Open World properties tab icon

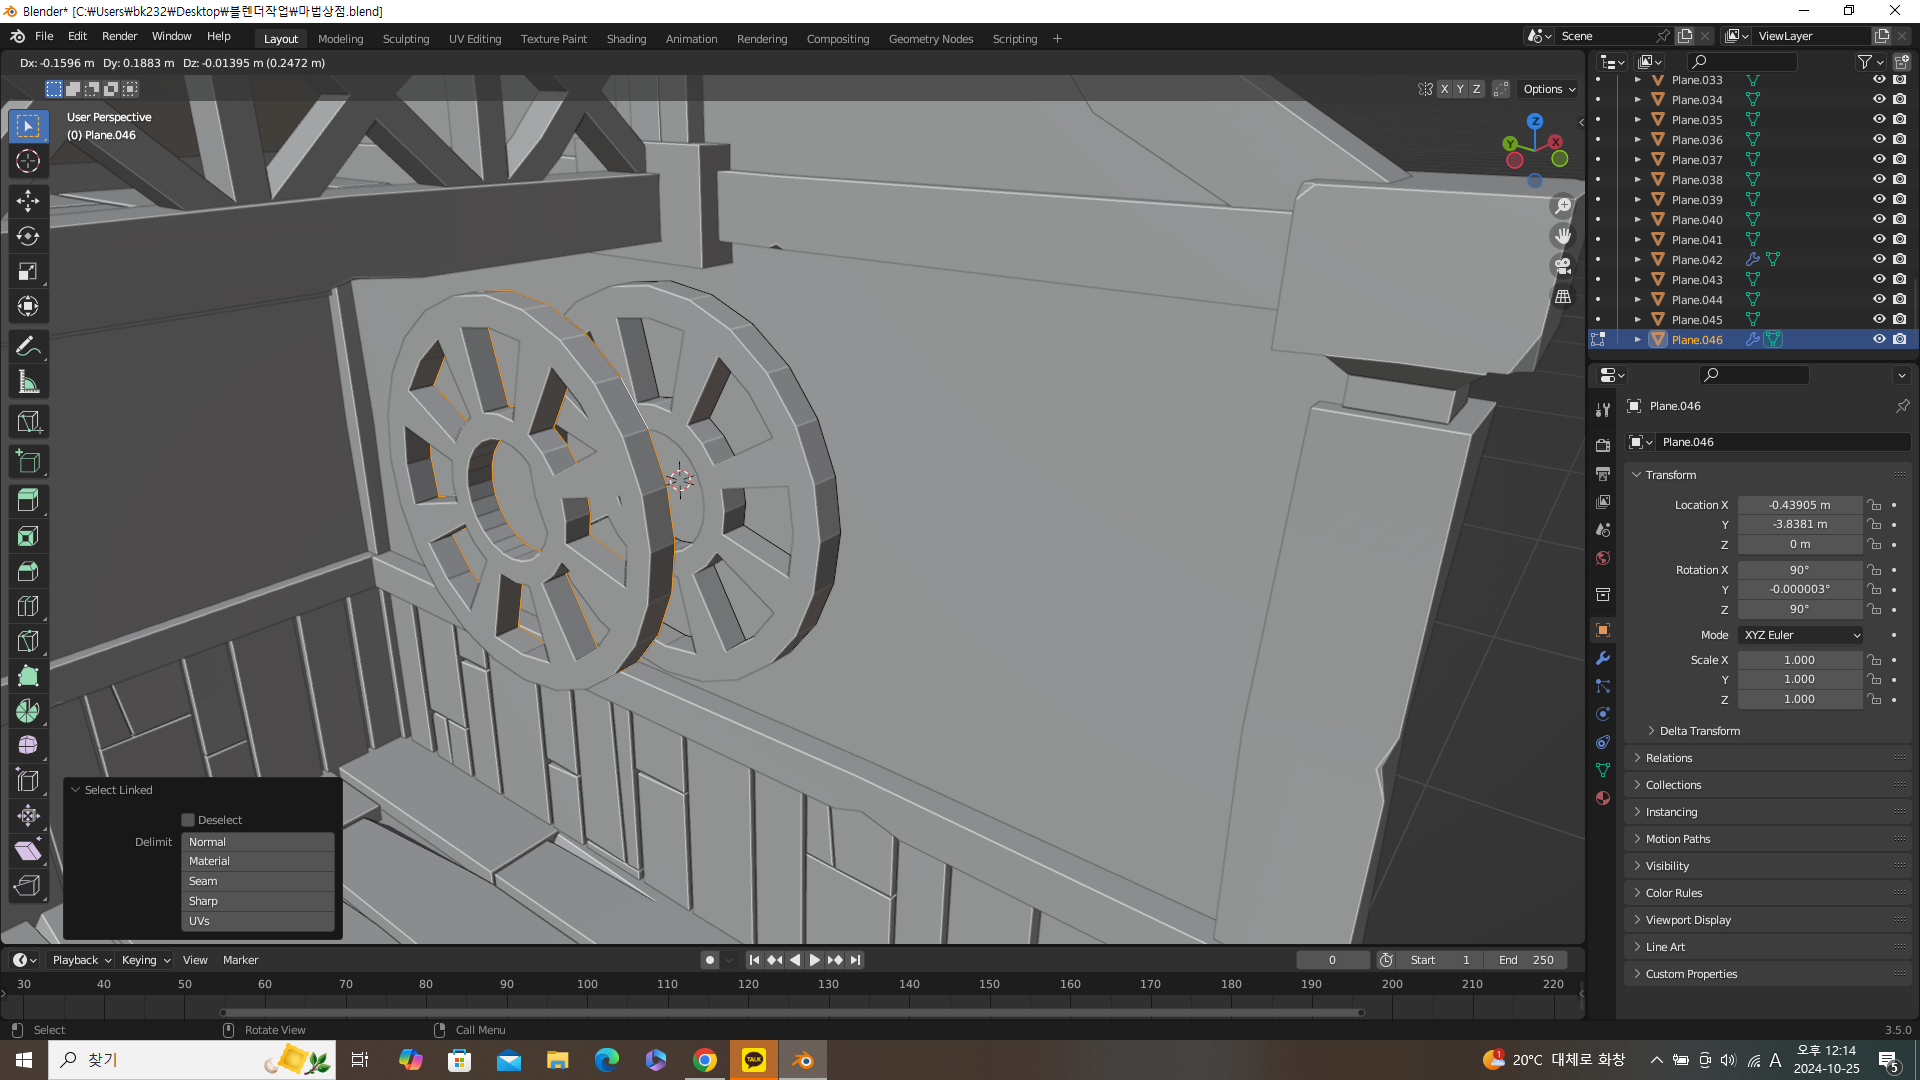pyautogui.click(x=1603, y=558)
